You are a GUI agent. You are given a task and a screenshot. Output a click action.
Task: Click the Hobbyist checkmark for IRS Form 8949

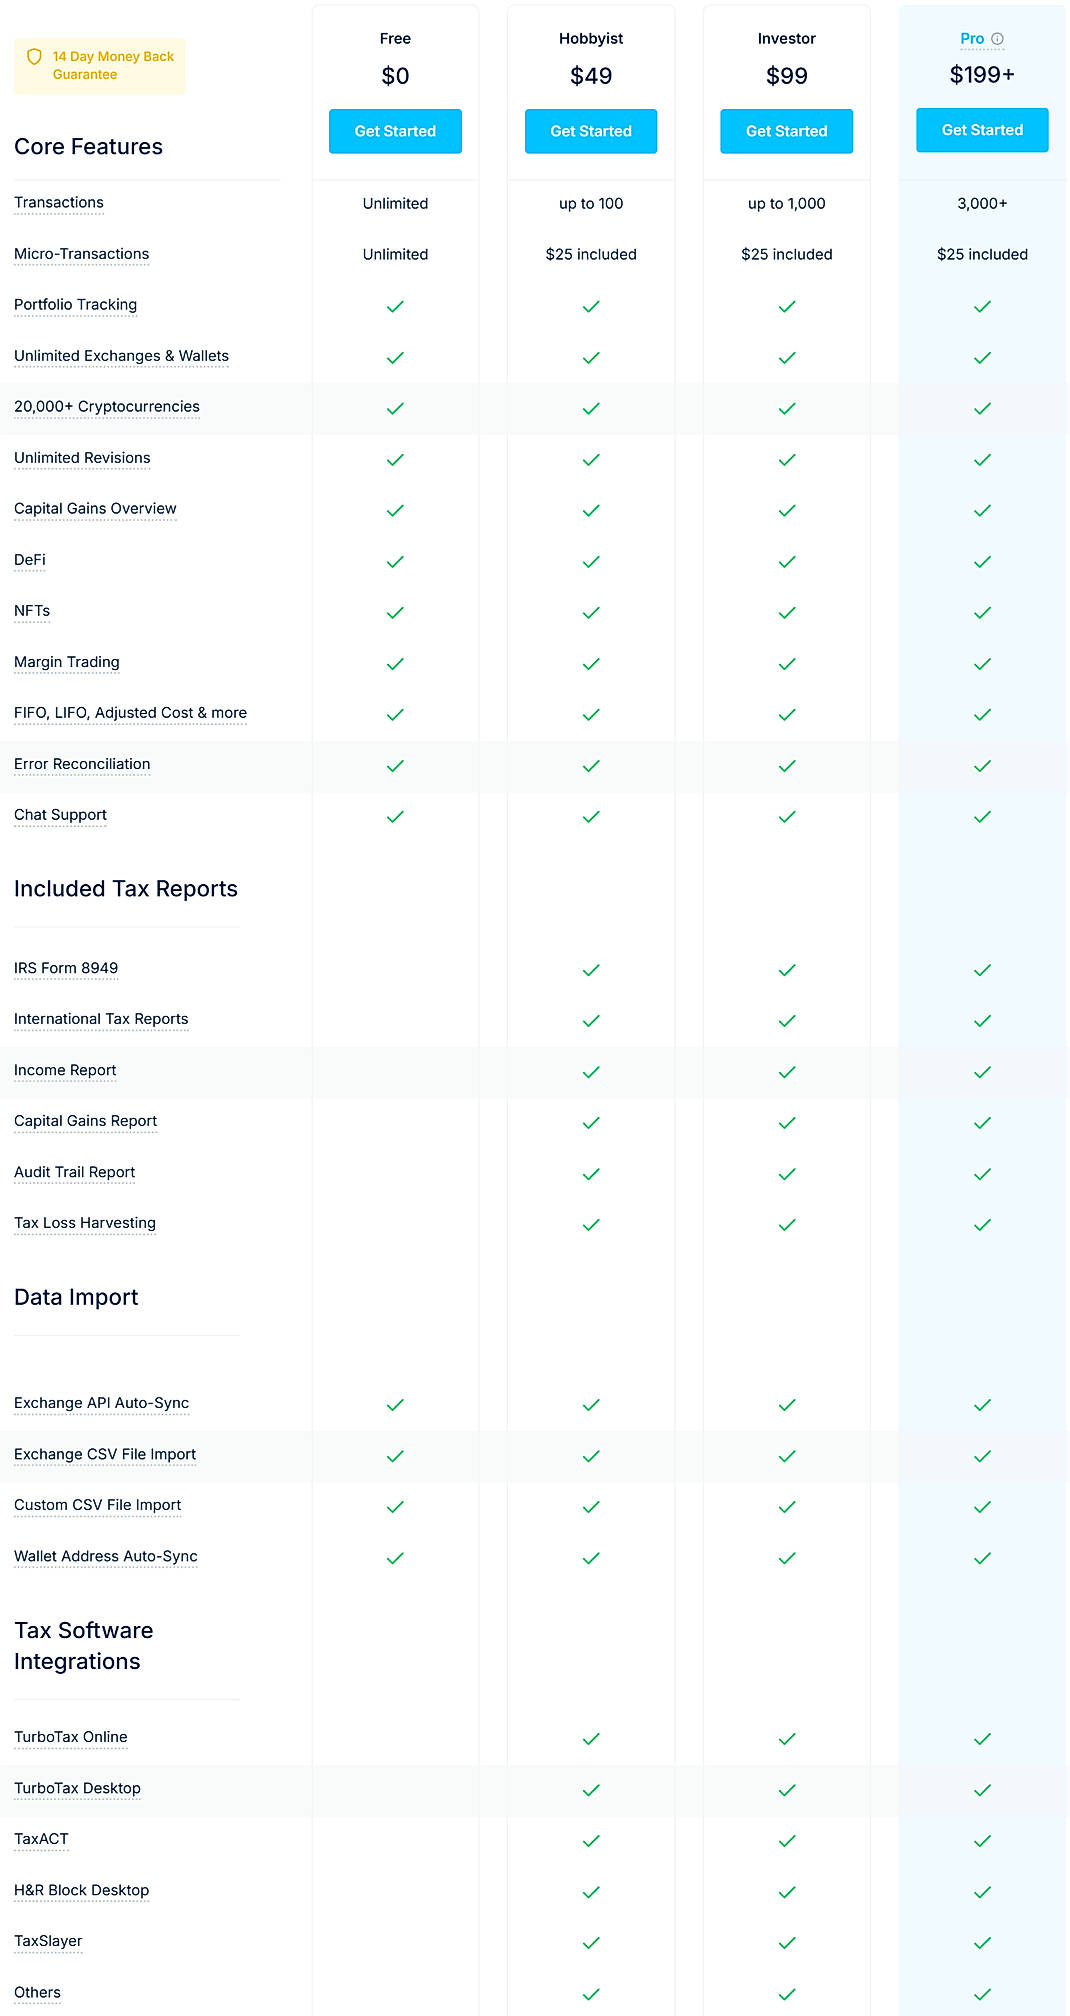pyautogui.click(x=590, y=969)
